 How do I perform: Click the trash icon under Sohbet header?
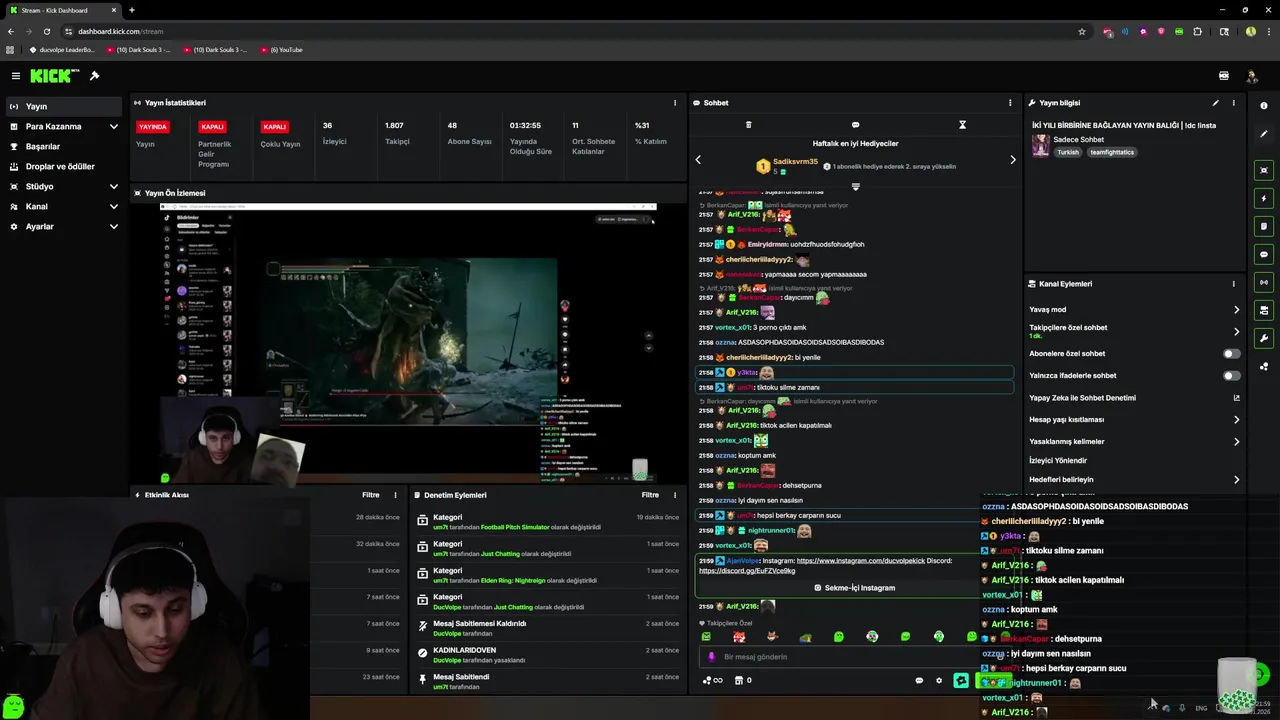[748, 125]
